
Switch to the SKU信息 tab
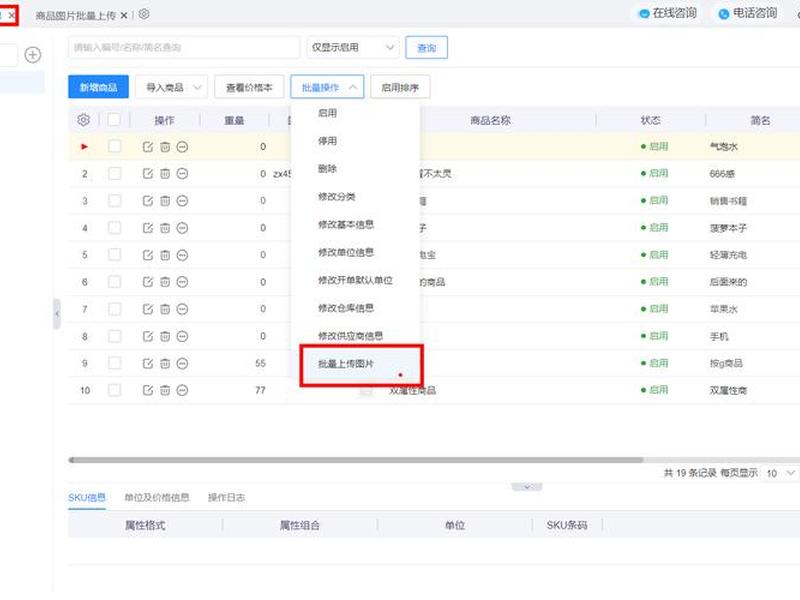click(x=87, y=497)
